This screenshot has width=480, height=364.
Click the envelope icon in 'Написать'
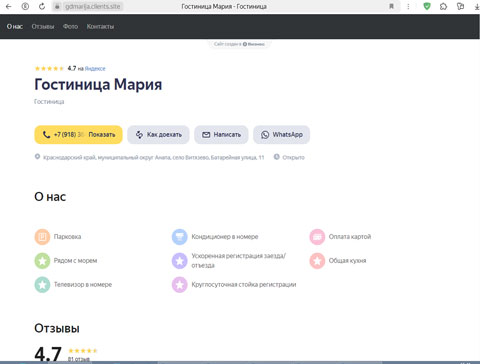tap(206, 135)
